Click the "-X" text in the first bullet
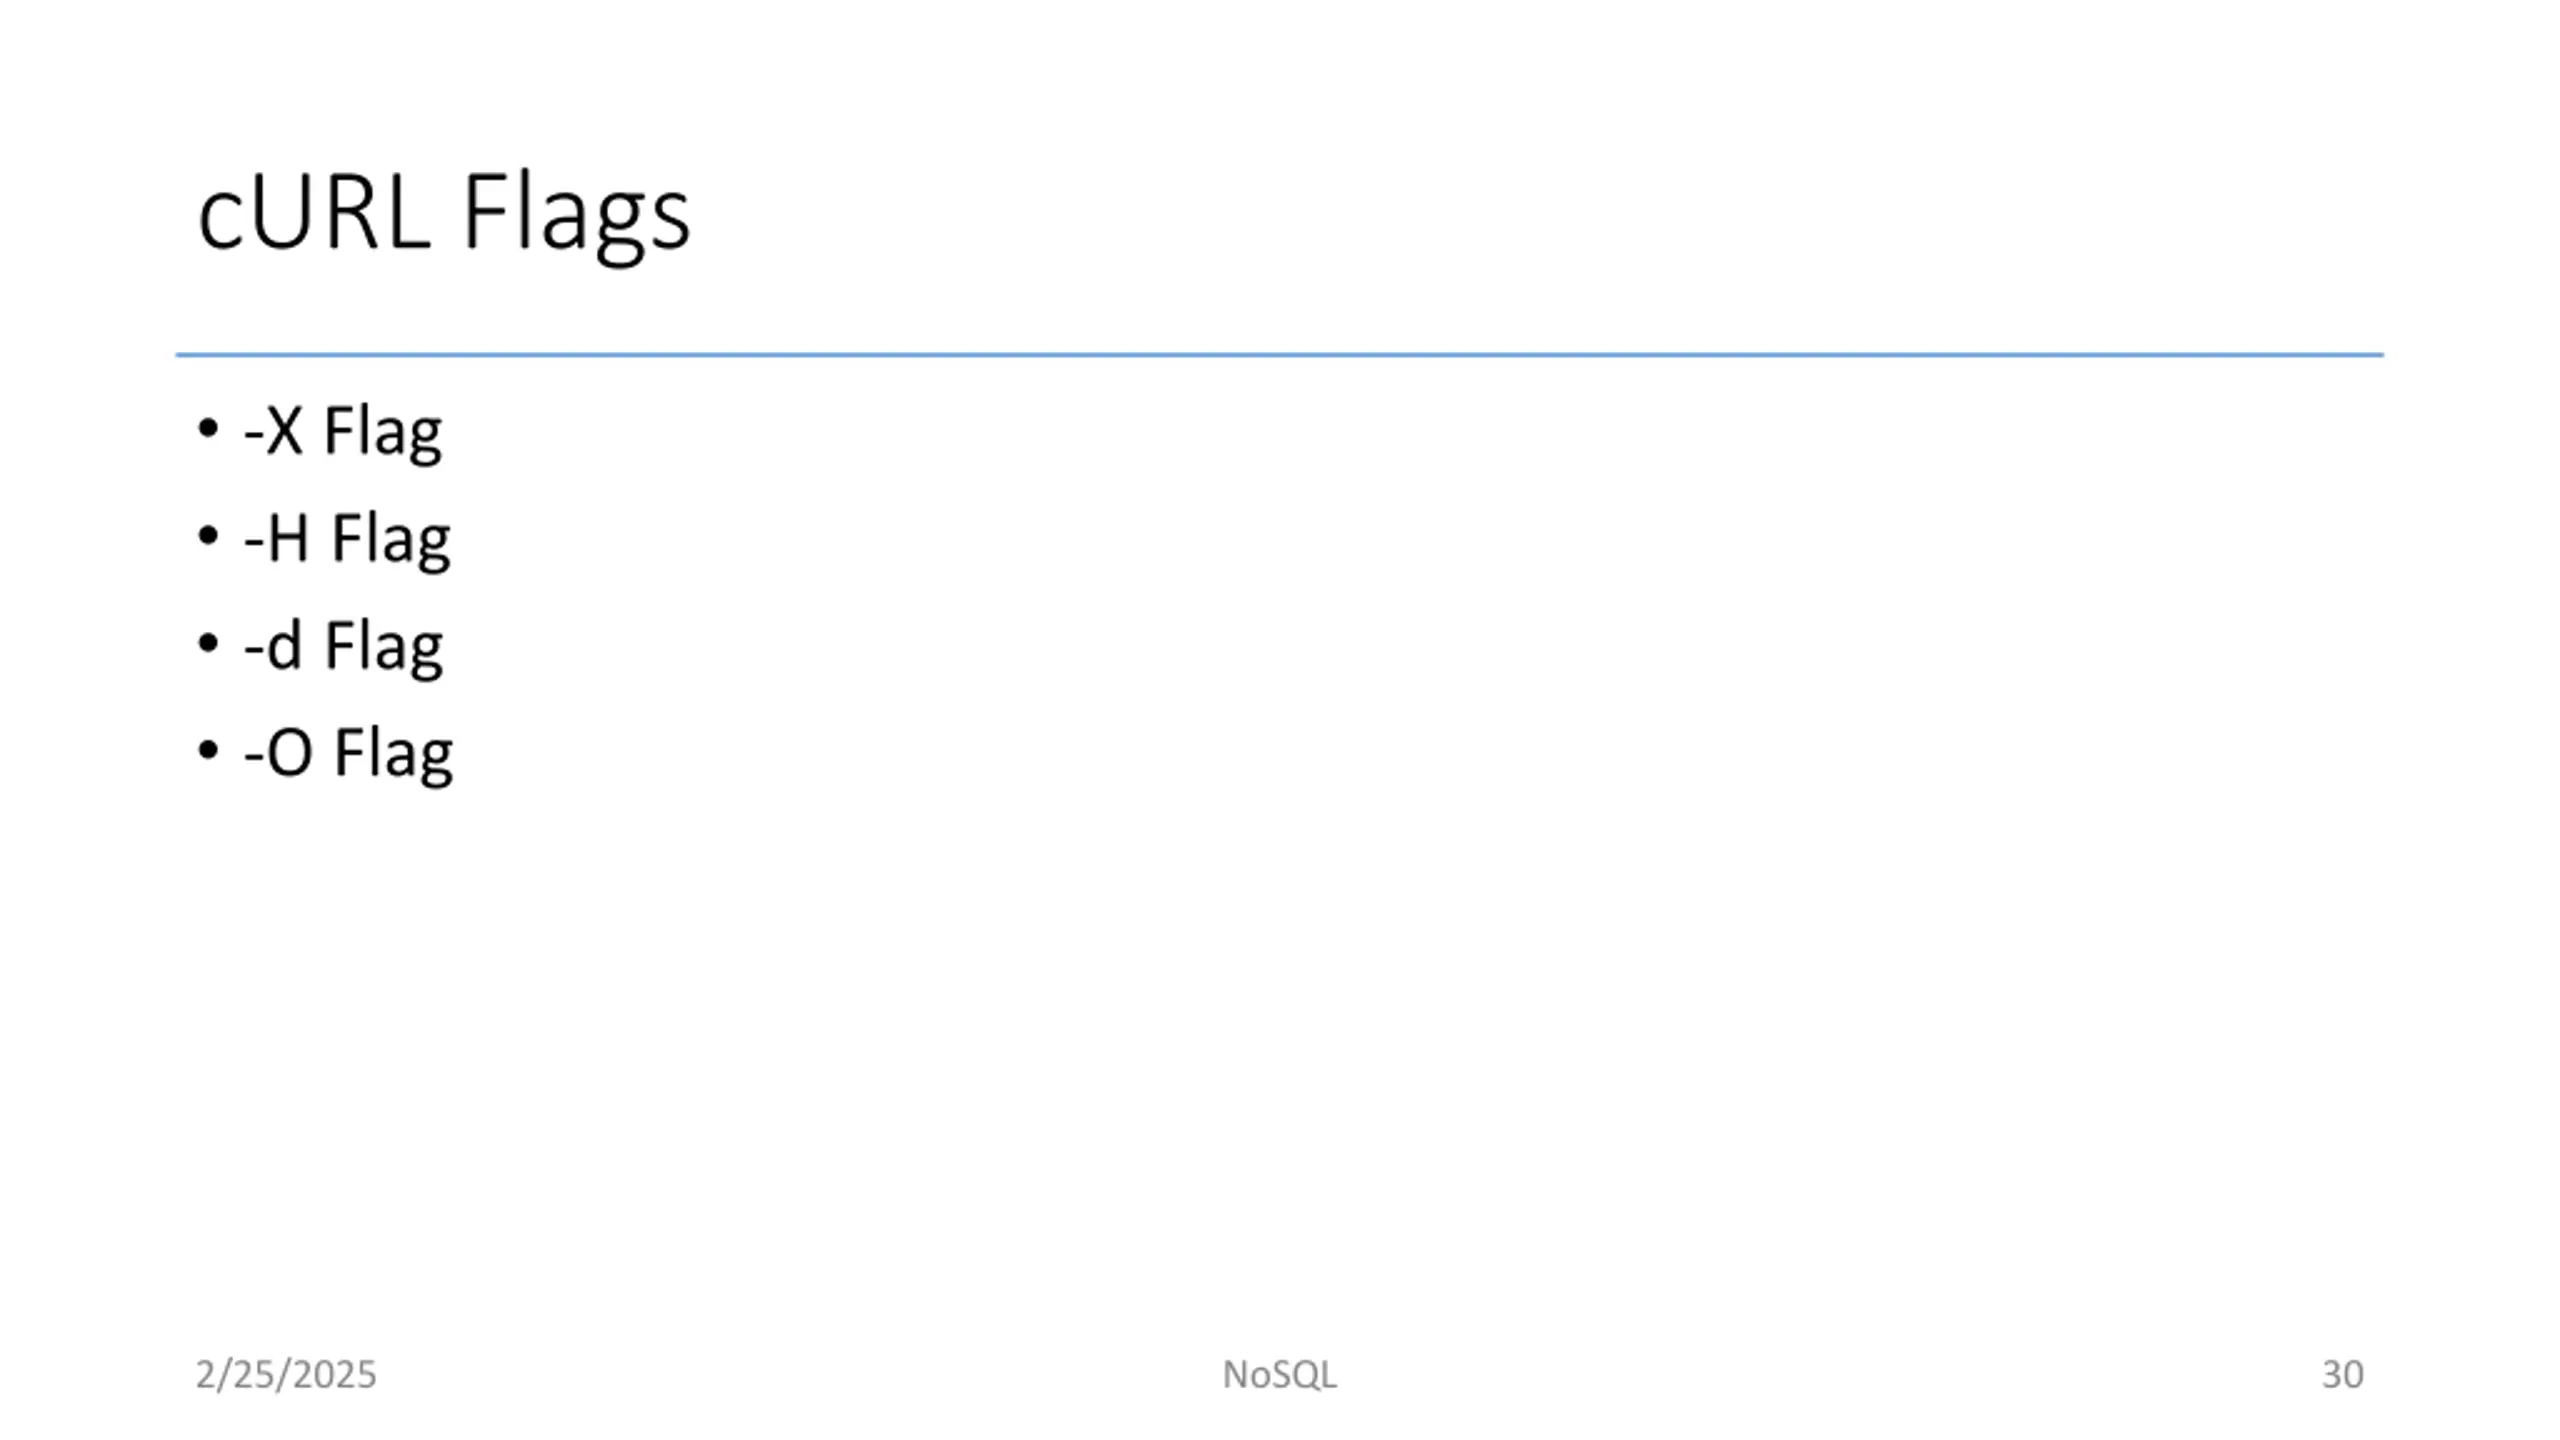The height and width of the screenshot is (1440, 2560). pos(272,431)
